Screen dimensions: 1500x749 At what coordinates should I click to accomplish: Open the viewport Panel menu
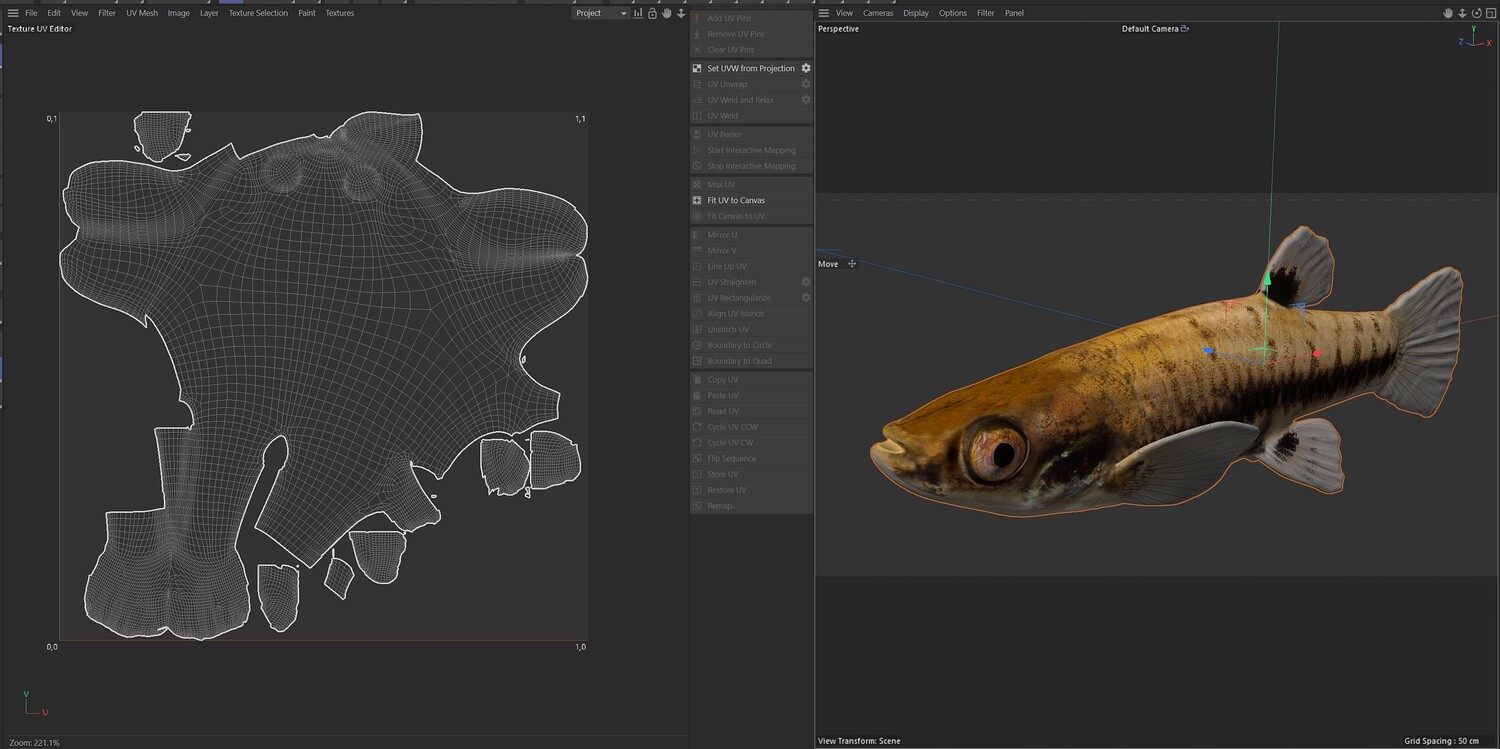point(1014,13)
